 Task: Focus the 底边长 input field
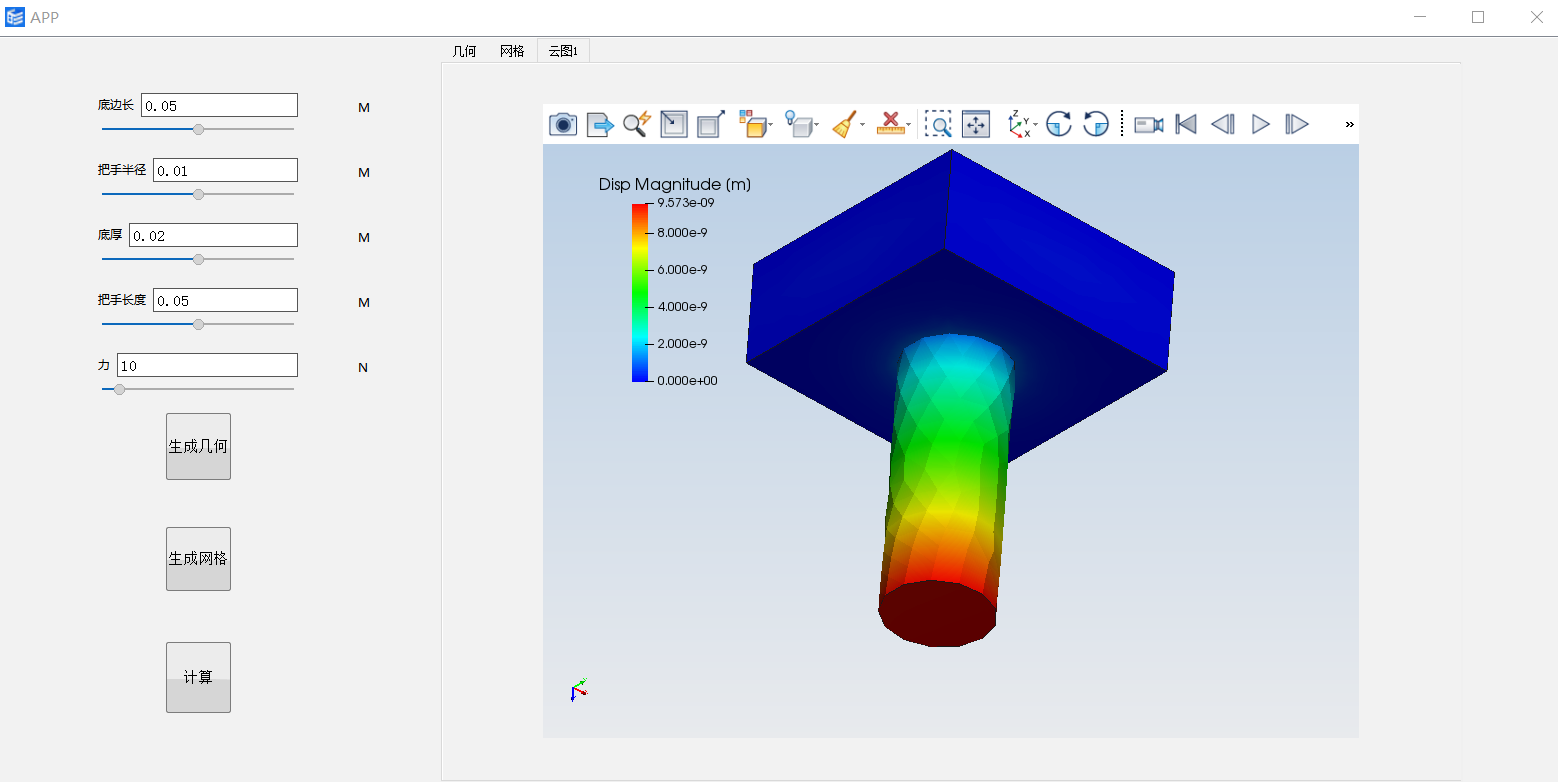(x=219, y=105)
